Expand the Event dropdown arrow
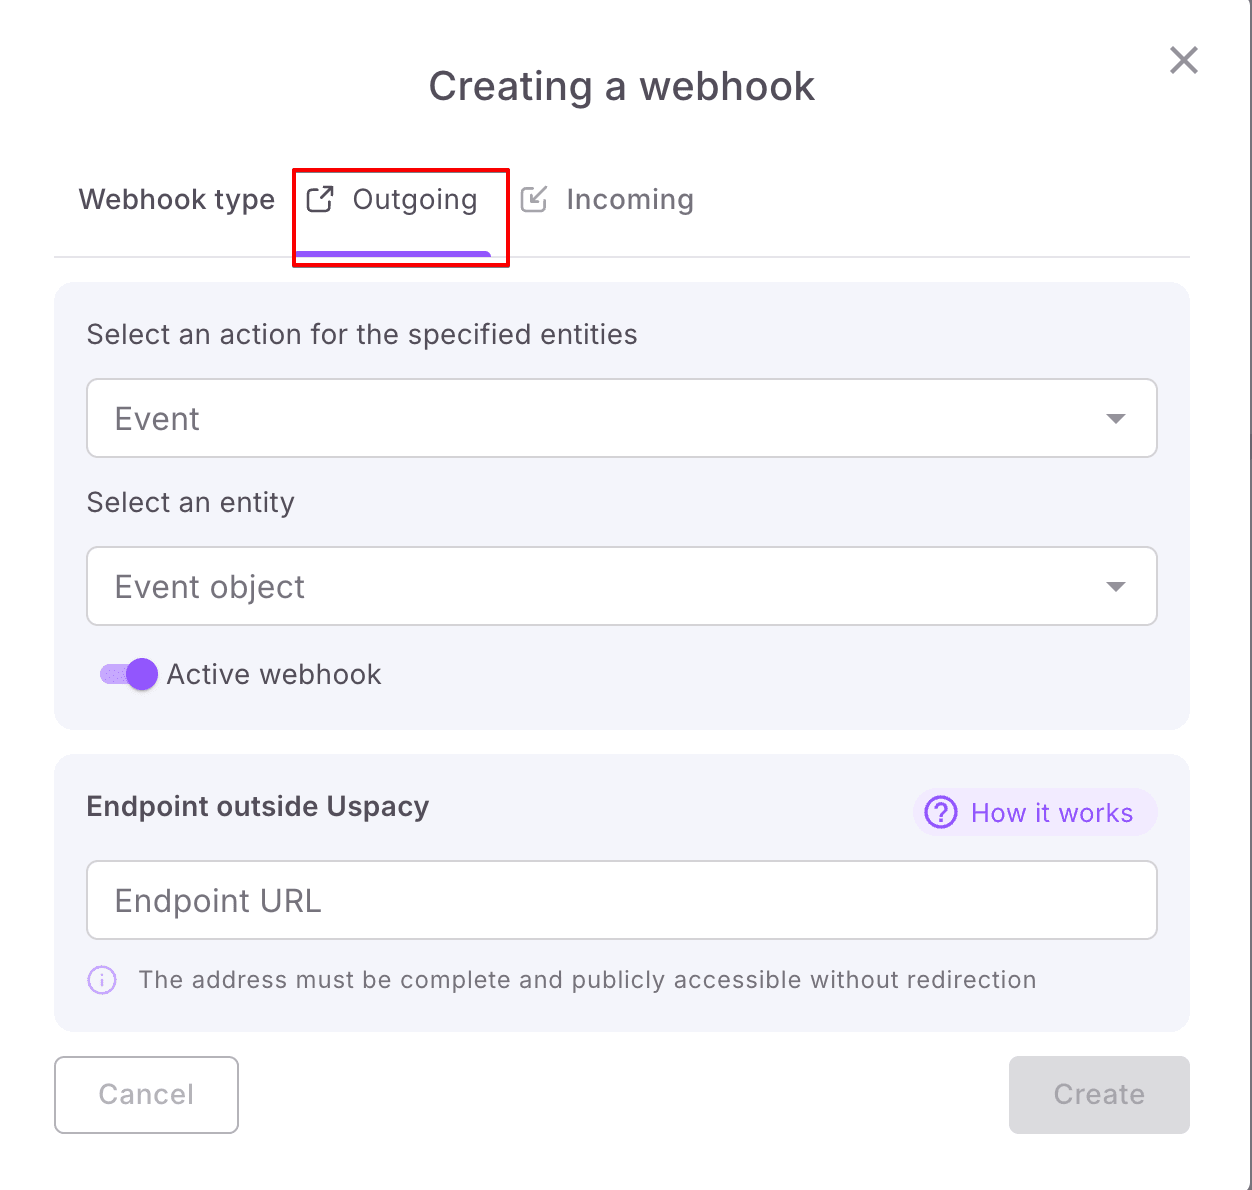Viewport: 1252px width, 1190px height. [x=1116, y=418]
